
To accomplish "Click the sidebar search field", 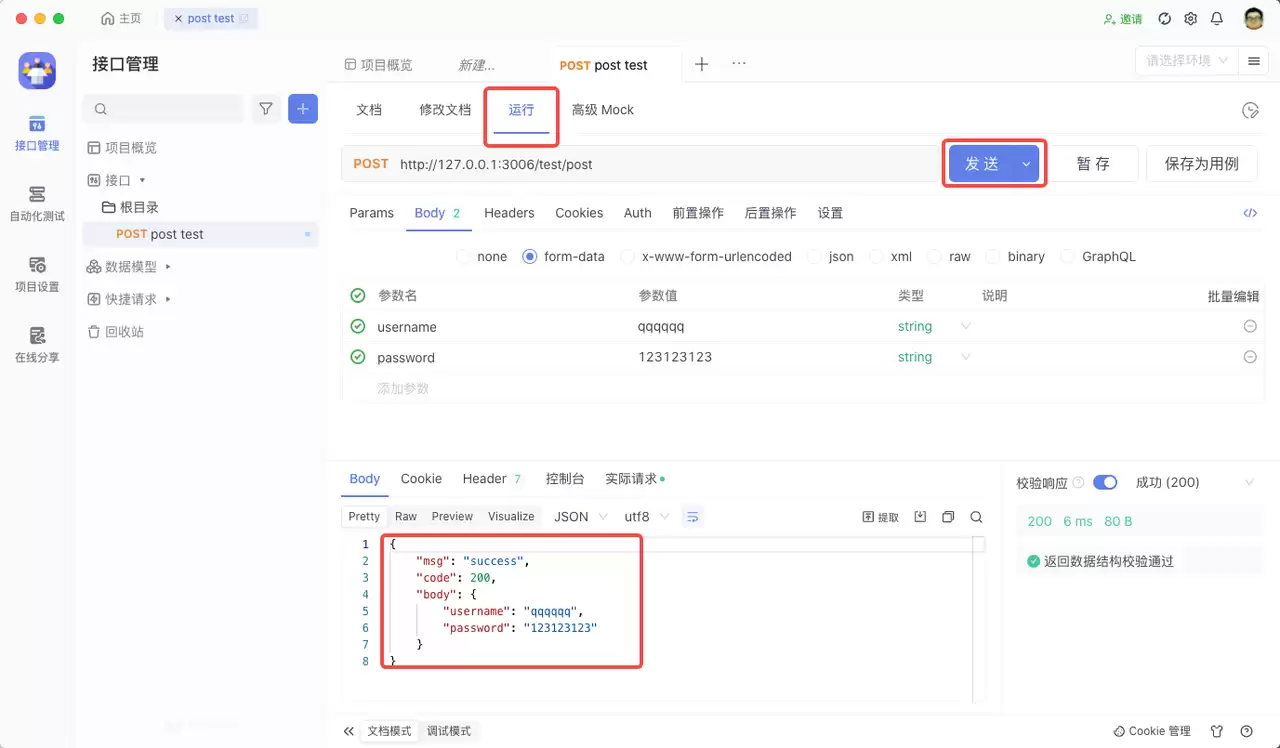I will [x=164, y=109].
